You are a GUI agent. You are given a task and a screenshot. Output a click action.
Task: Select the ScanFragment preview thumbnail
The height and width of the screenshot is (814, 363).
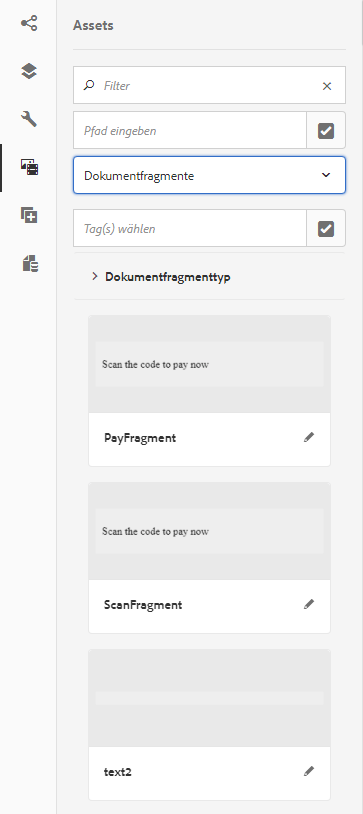click(209, 531)
